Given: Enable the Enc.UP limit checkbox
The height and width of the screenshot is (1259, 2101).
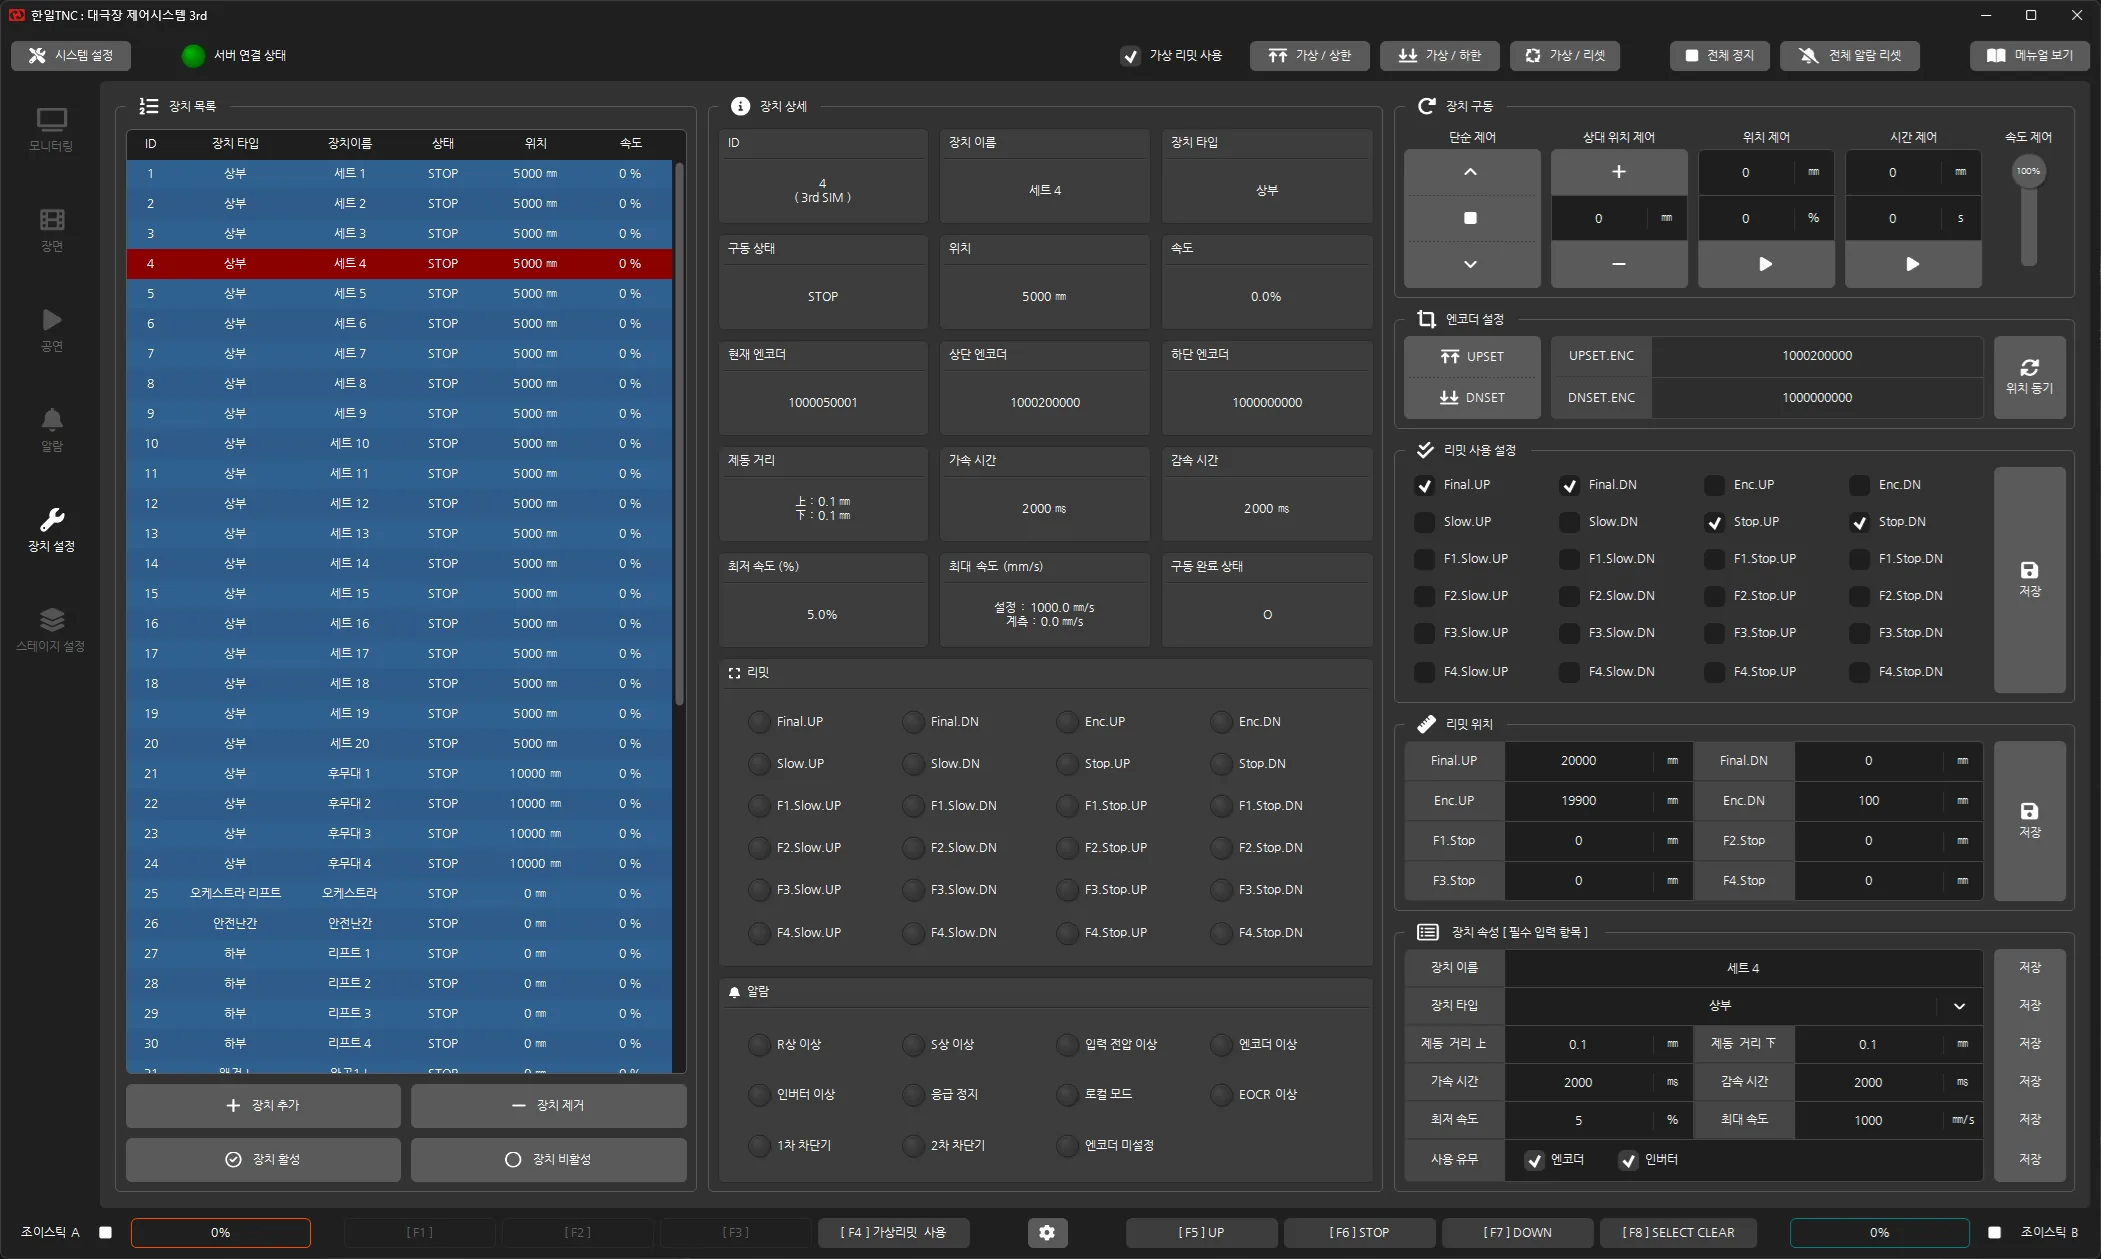Looking at the screenshot, I should [x=1714, y=485].
